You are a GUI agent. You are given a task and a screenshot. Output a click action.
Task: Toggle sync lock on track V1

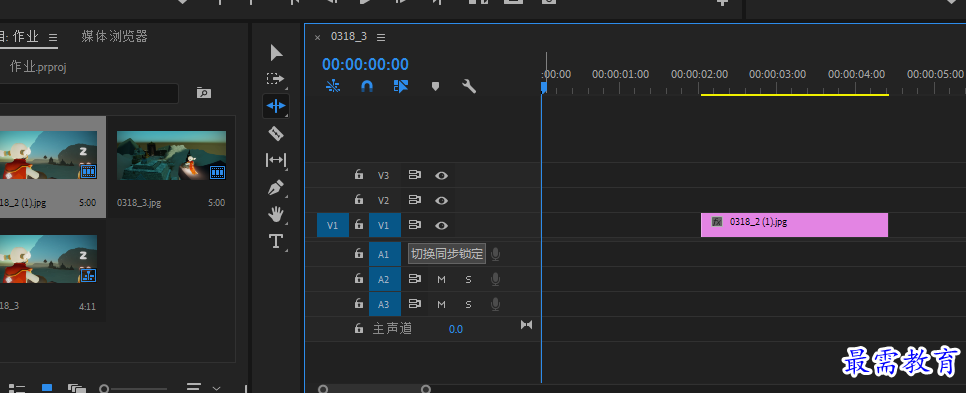click(x=415, y=225)
